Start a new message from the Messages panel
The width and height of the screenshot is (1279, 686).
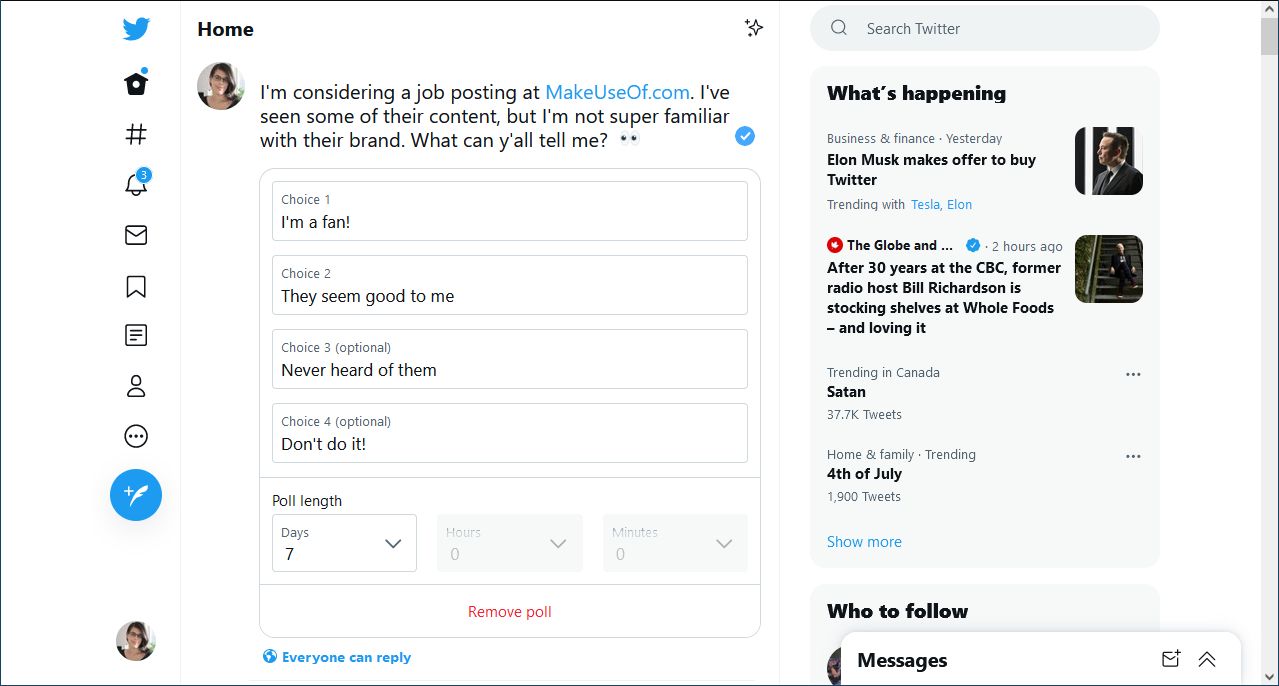1170,659
